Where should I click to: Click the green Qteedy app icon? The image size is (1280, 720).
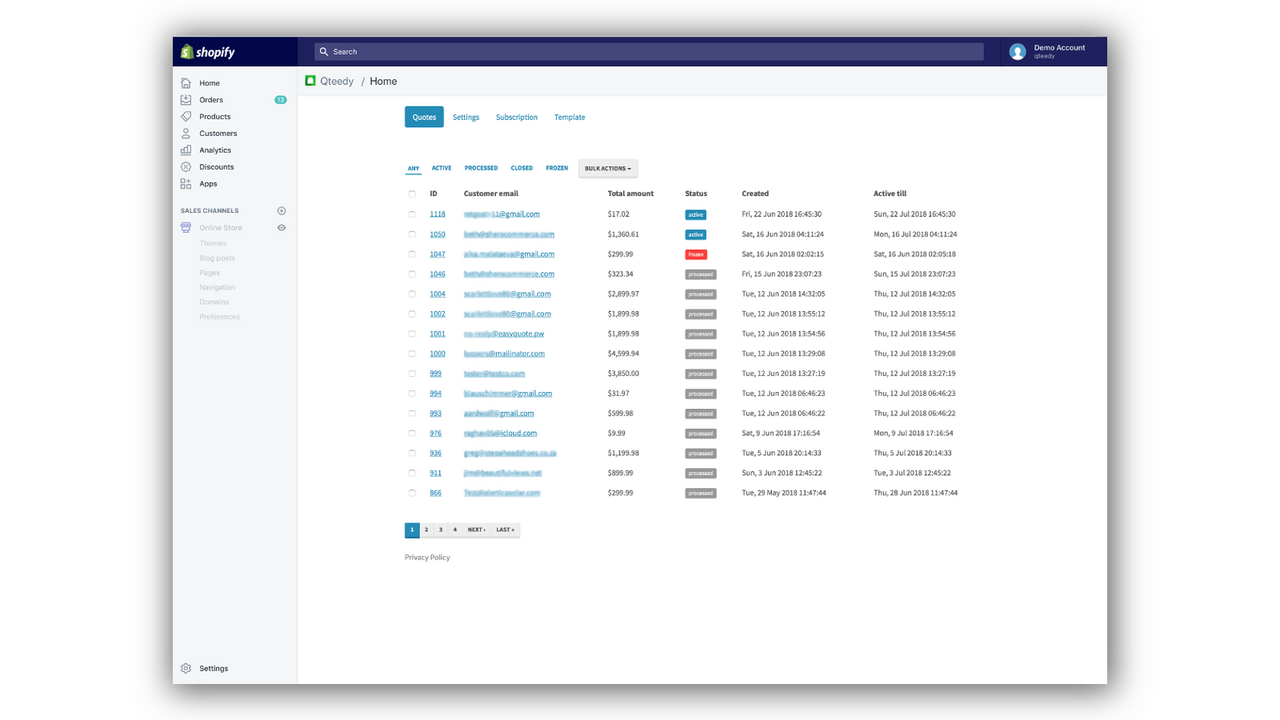(311, 81)
